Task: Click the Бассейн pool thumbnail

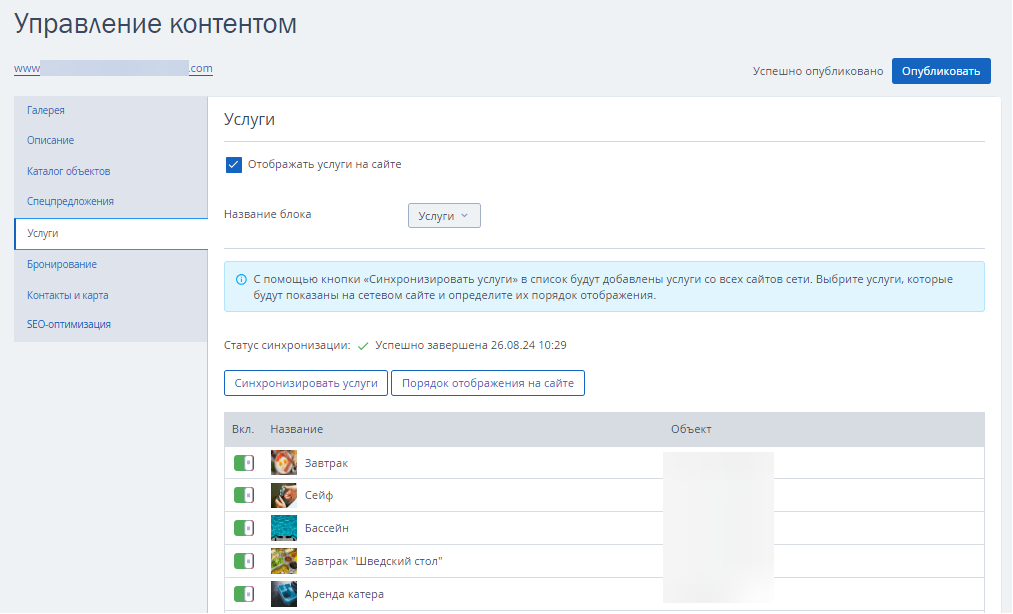Action: [x=284, y=528]
